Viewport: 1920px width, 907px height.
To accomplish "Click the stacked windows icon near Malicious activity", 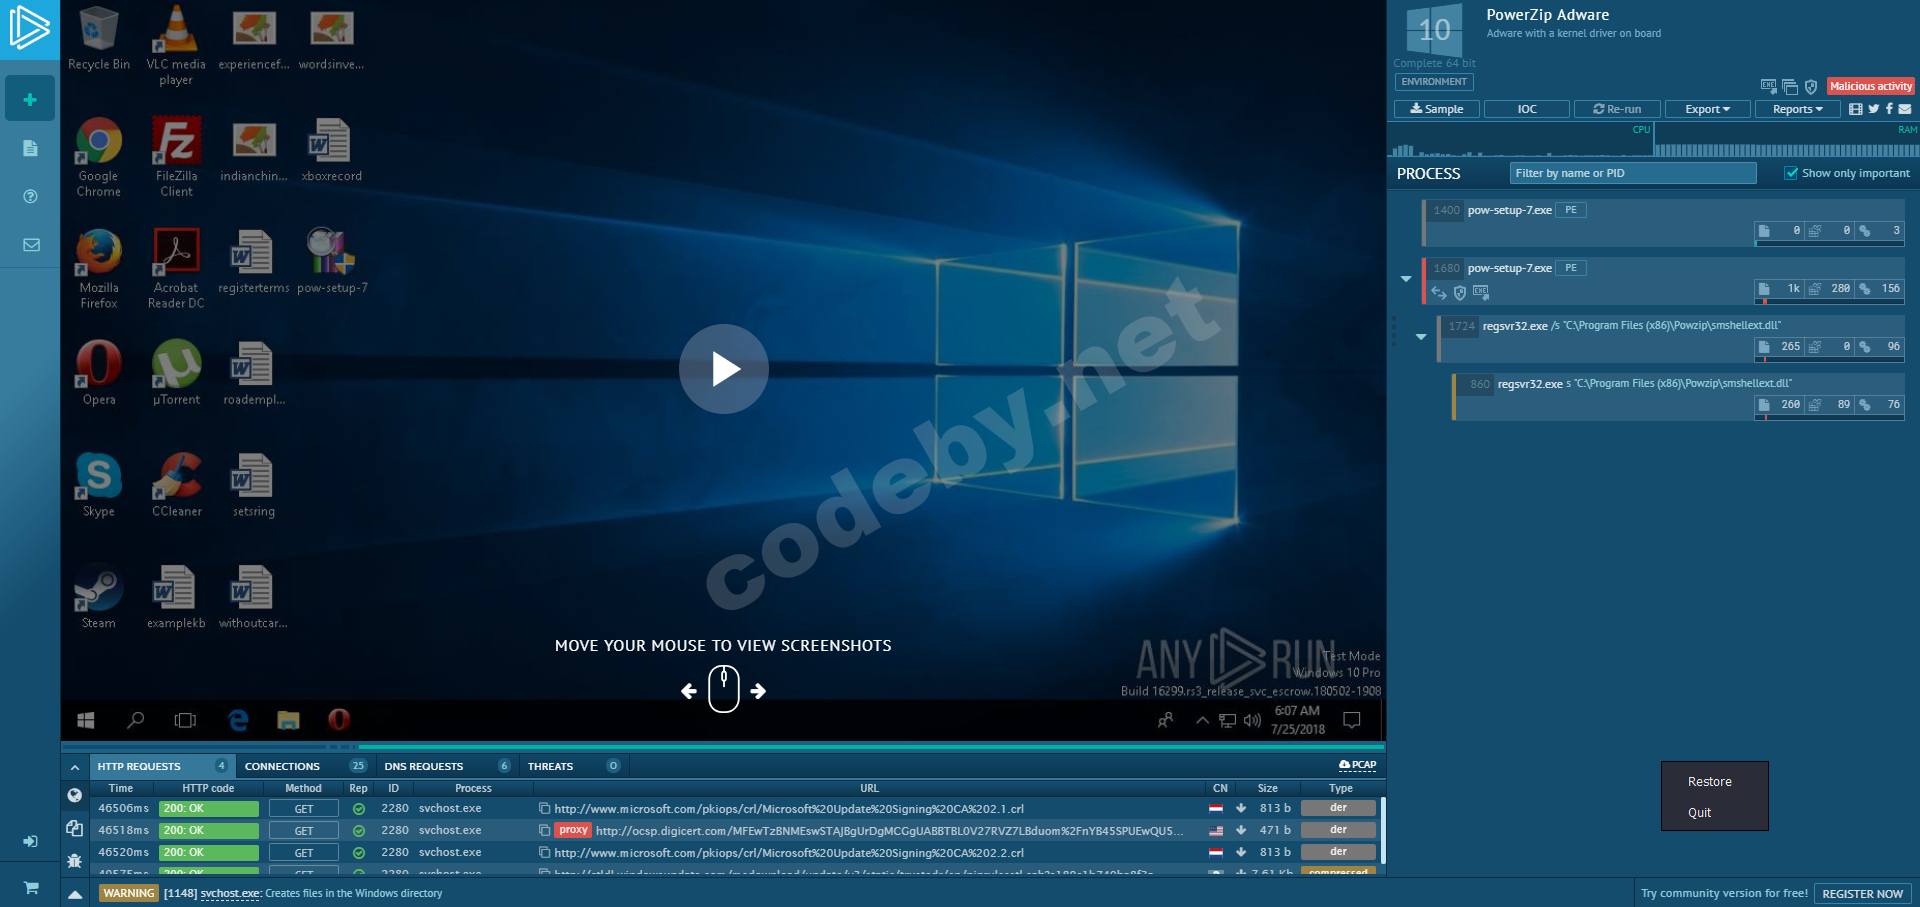I will pyautogui.click(x=1790, y=87).
